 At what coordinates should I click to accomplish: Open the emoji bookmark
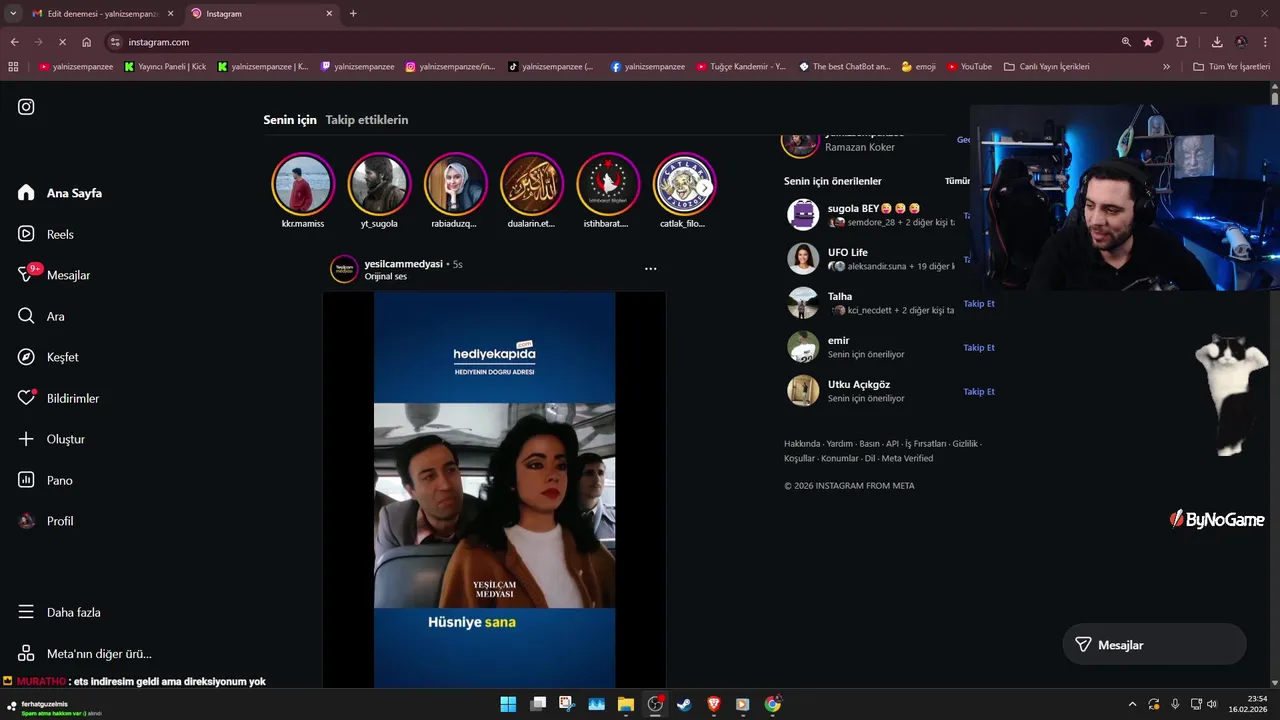point(918,67)
